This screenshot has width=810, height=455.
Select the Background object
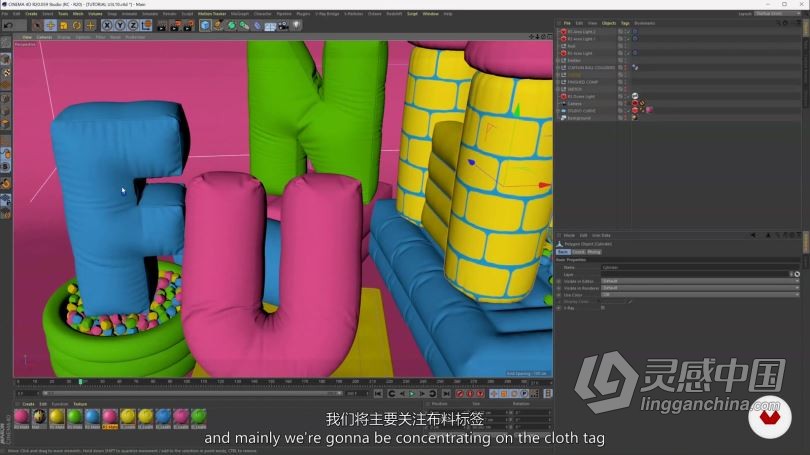coord(579,118)
